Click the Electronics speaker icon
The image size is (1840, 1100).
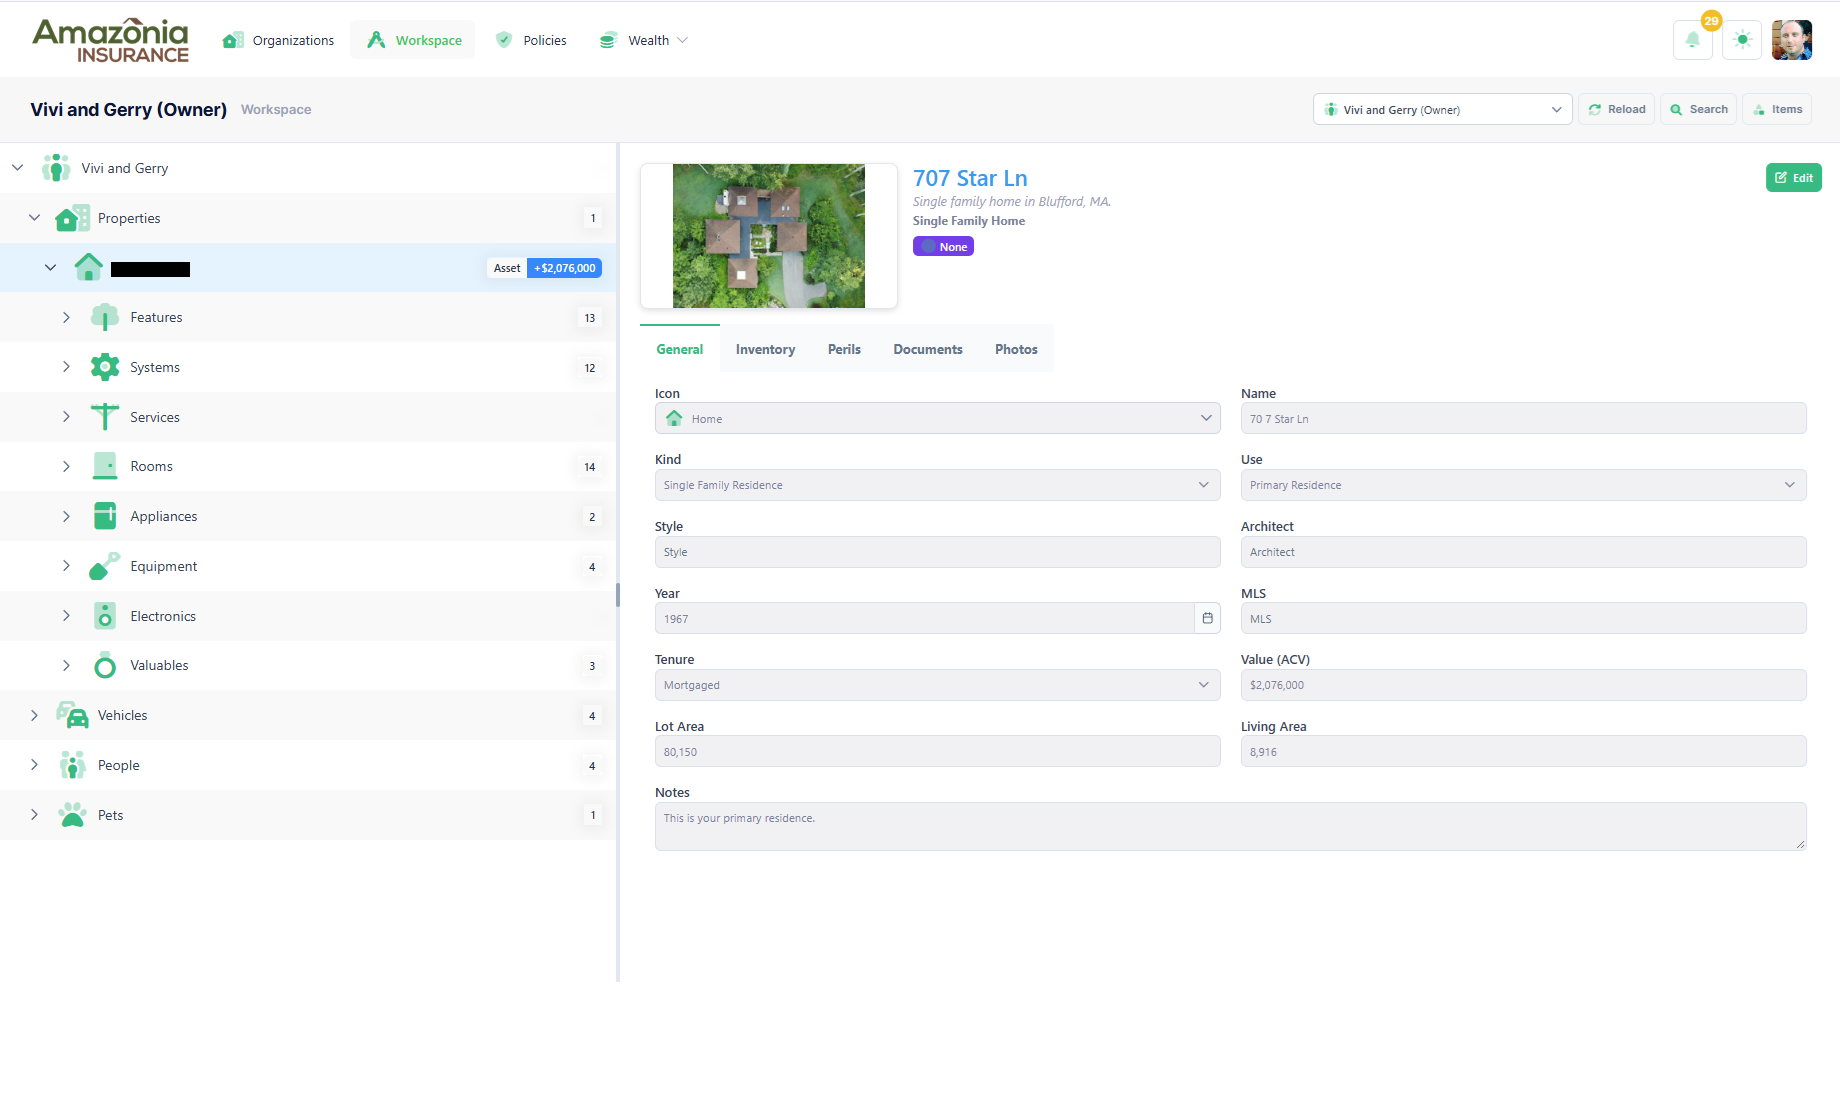pos(105,616)
